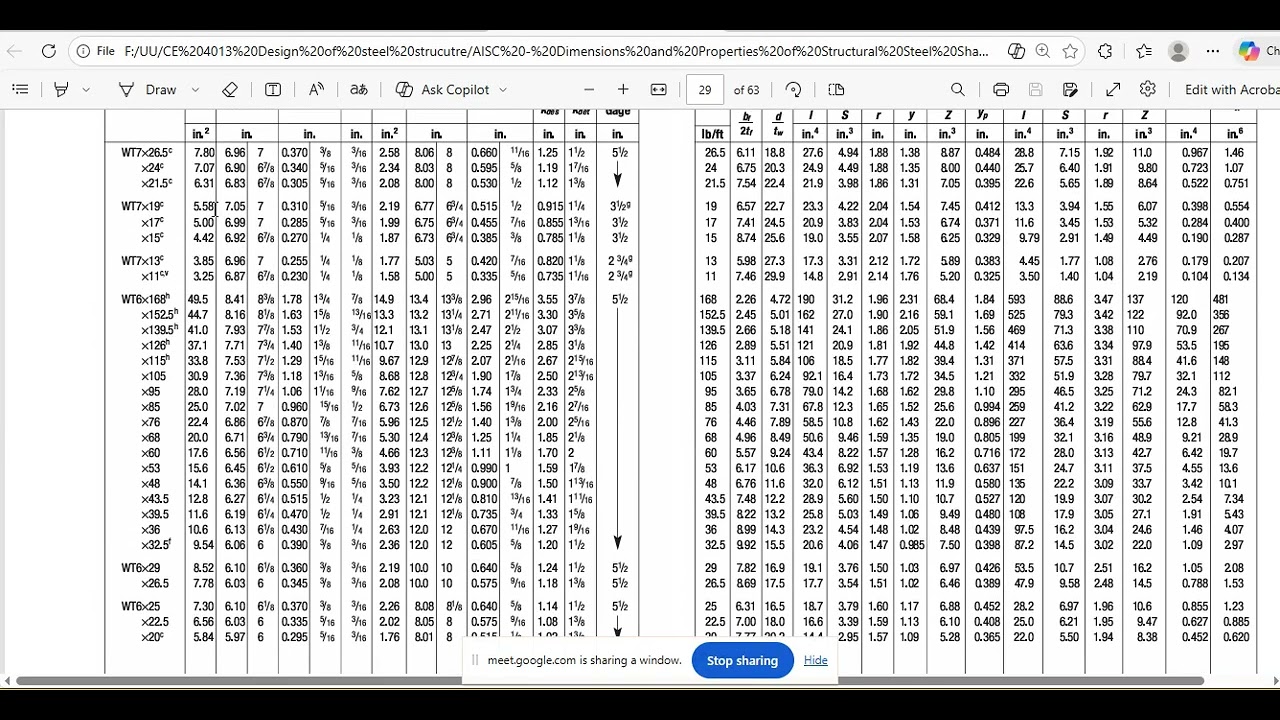
Task: Toggle Fit to width
Action: click(x=658, y=89)
